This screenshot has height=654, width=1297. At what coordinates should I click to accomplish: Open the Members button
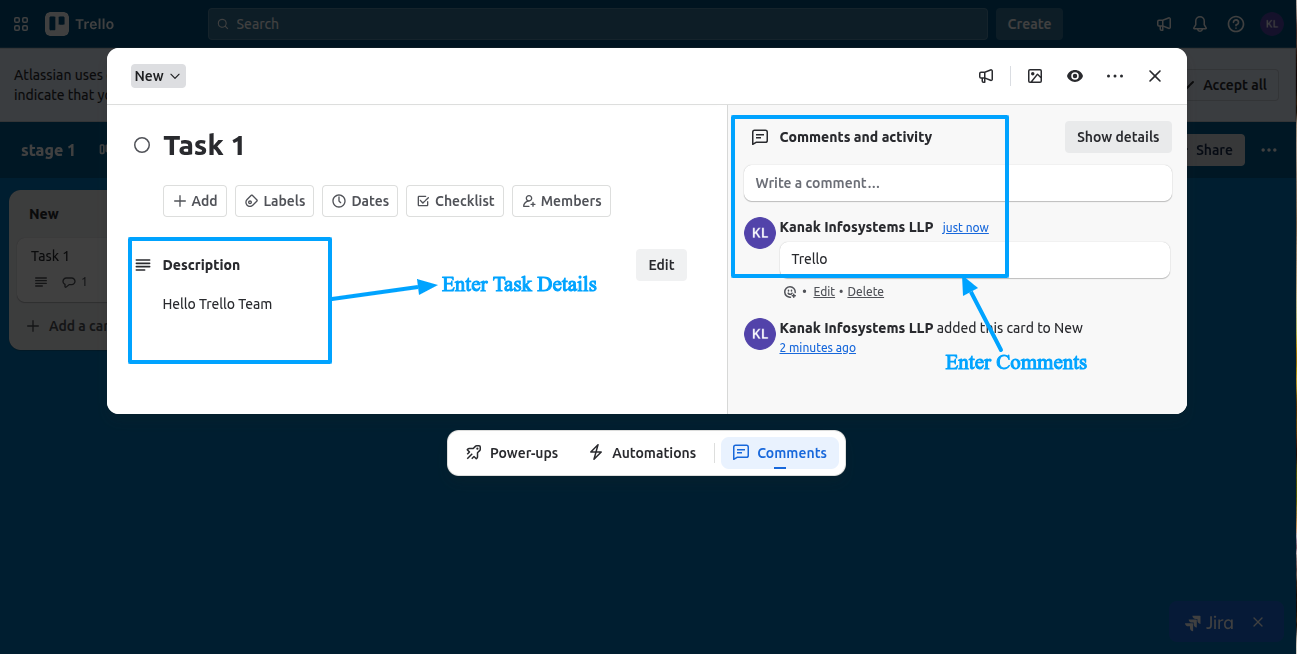pyautogui.click(x=561, y=201)
